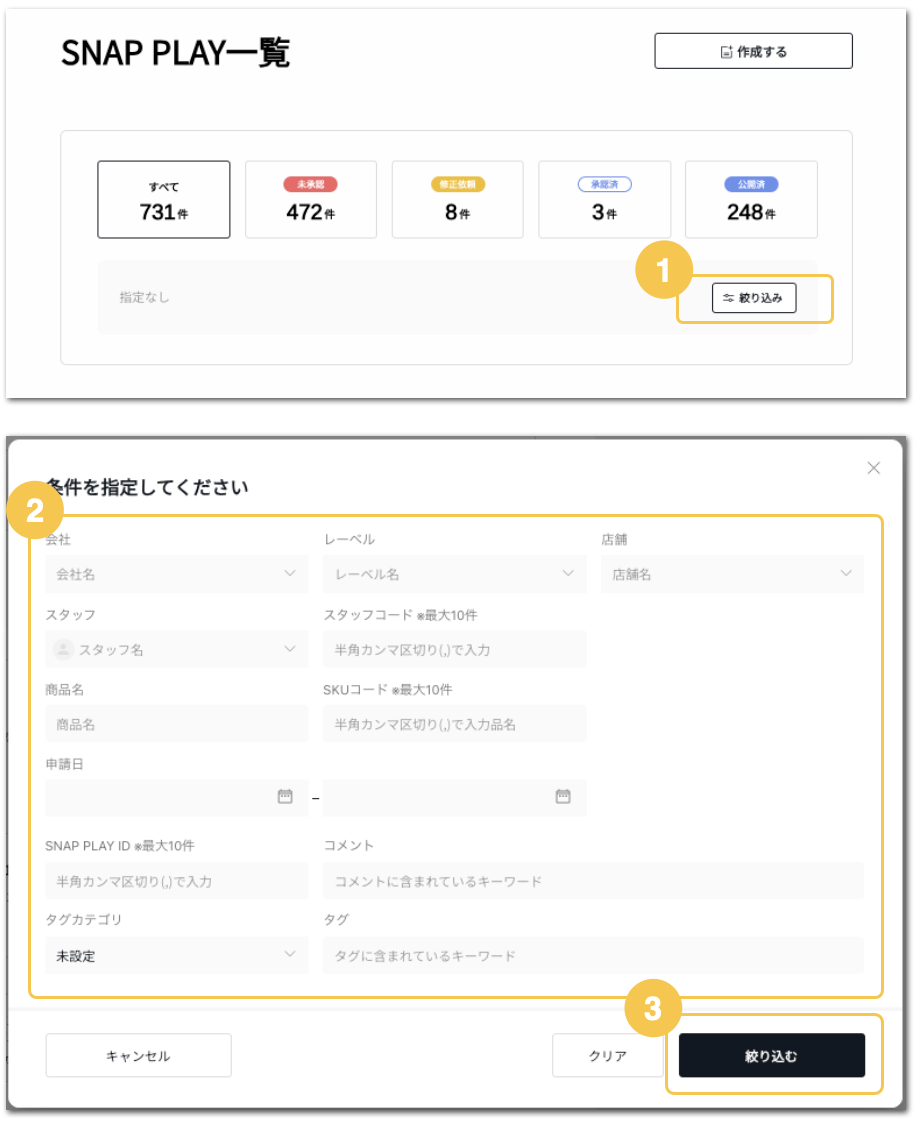The width and height of the screenshot is (916, 1122).
Task: Open the 店舗名 store dropdown
Action: (x=732, y=574)
